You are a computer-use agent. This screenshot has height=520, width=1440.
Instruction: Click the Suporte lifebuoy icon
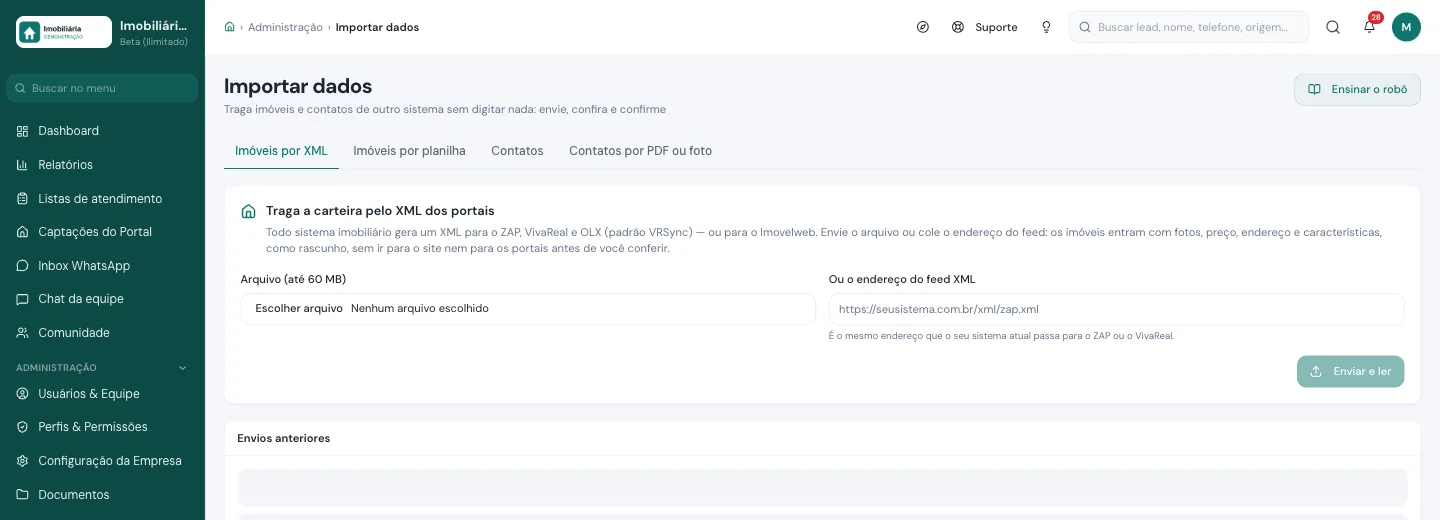(x=958, y=27)
